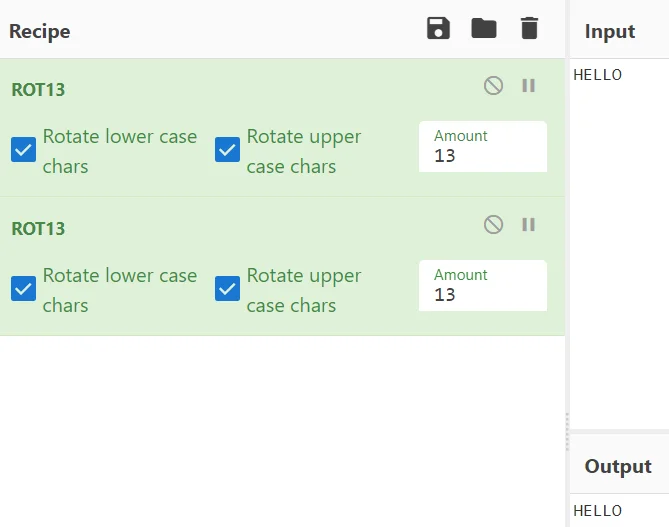Uncheck first ROT13 Rotate upper case chars
The image size is (669, 527).
[x=228, y=151]
